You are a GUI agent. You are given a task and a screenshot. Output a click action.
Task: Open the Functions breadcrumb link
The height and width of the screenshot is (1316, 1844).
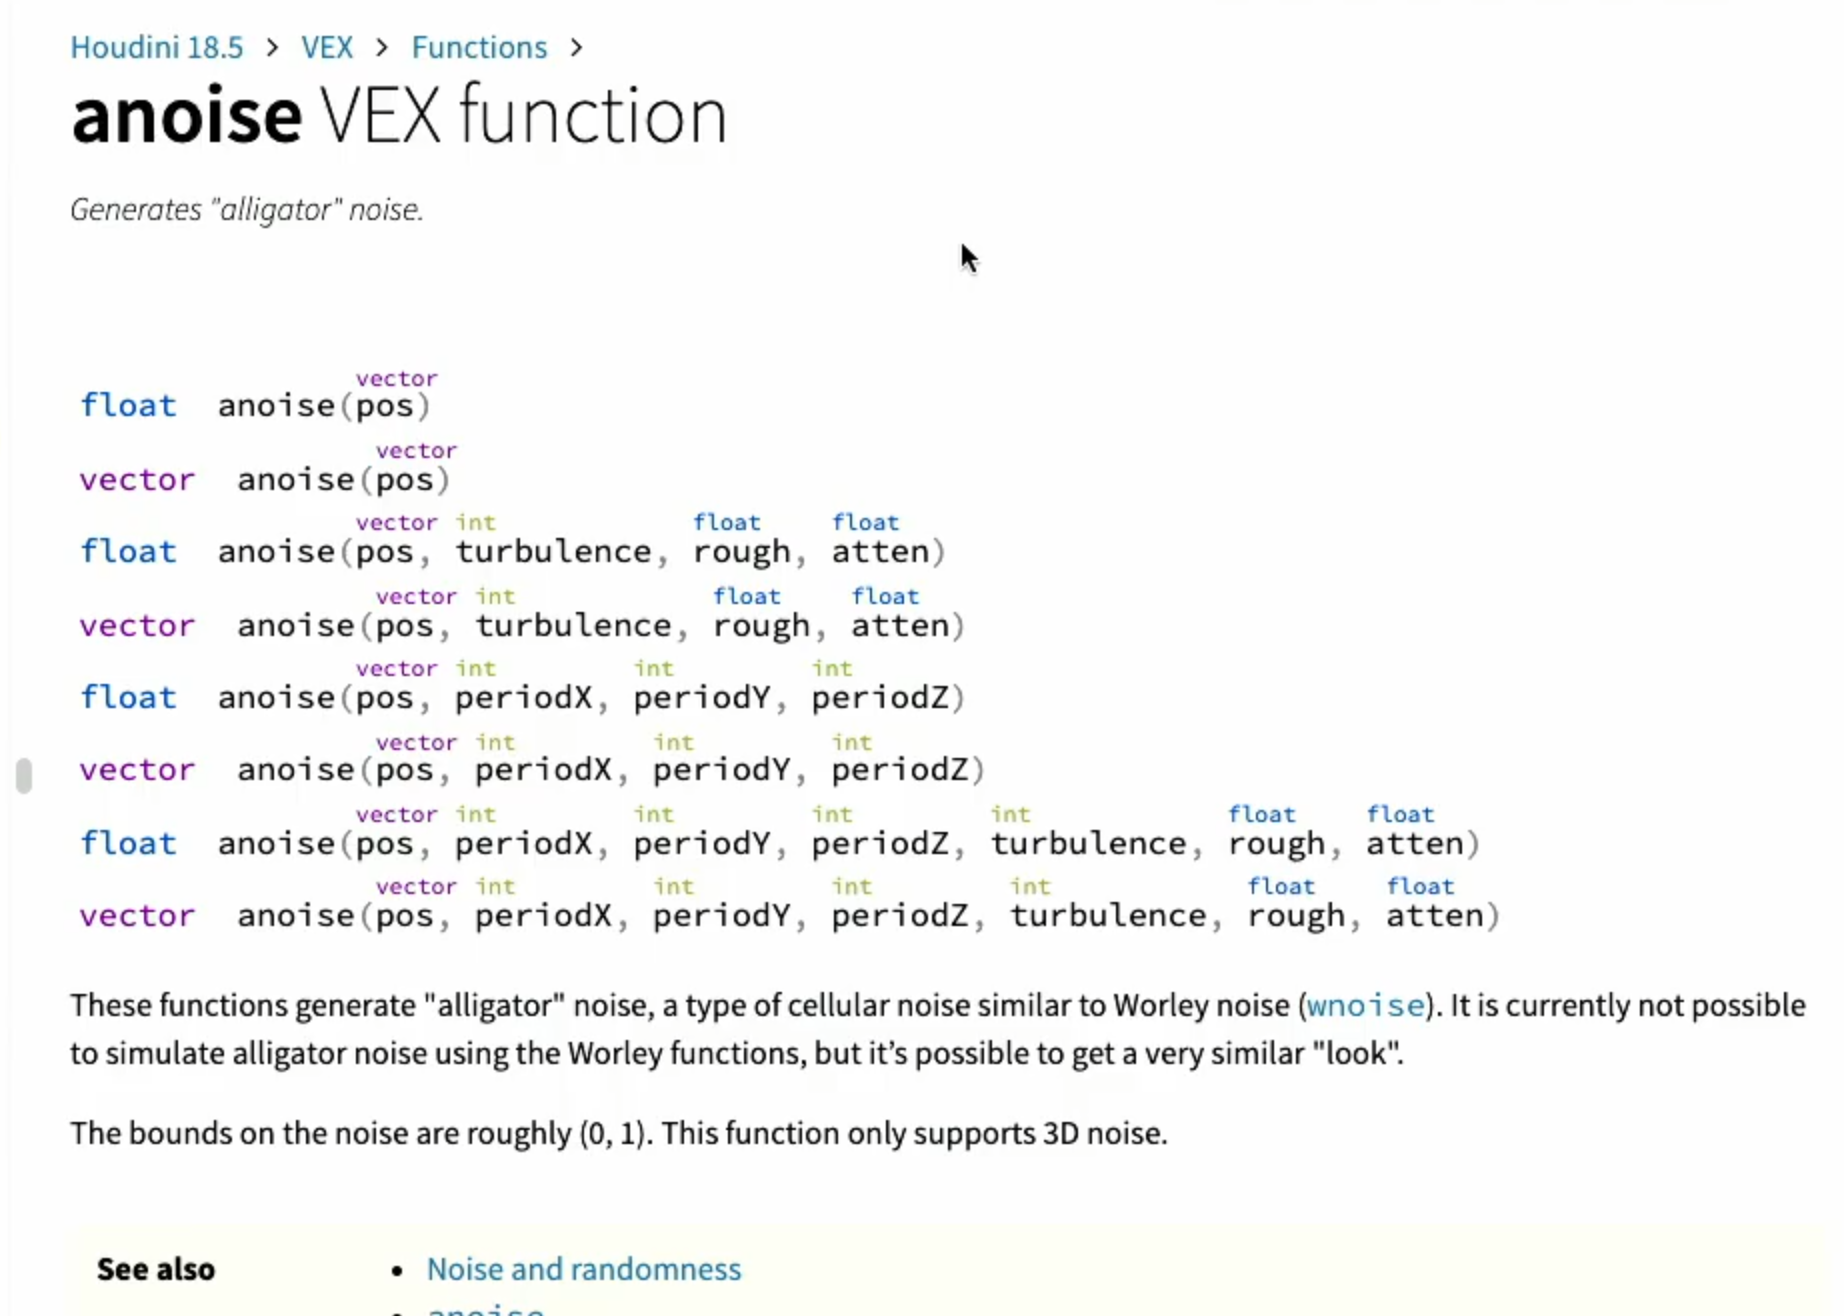[479, 47]
